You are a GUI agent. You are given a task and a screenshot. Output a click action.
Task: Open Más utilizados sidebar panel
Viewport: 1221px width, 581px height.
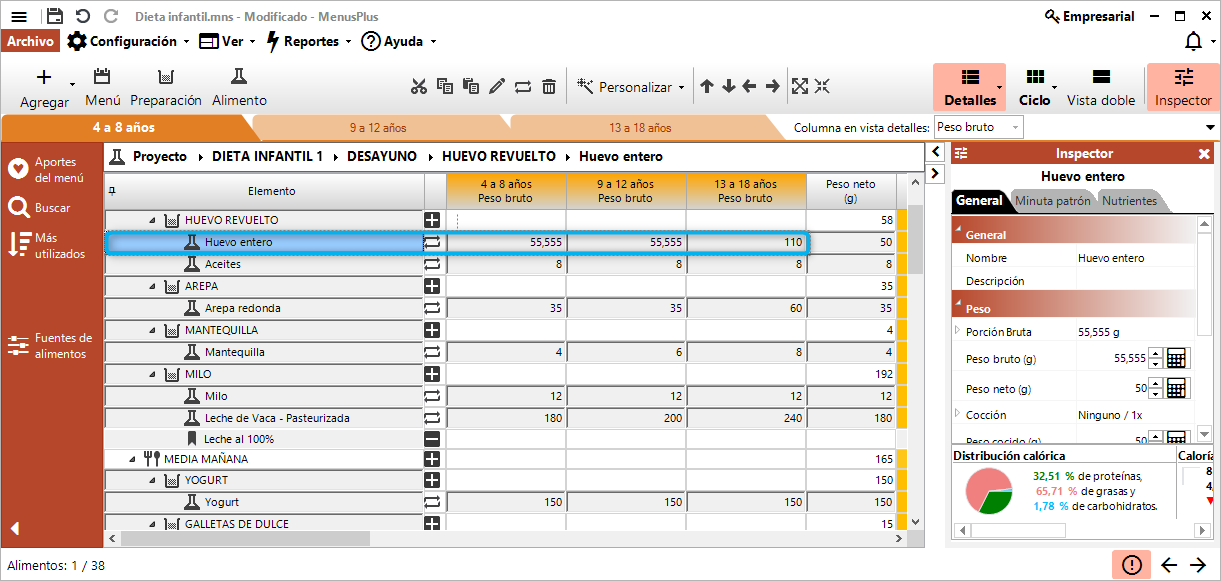pyautogui.click(x=47, y=246)
